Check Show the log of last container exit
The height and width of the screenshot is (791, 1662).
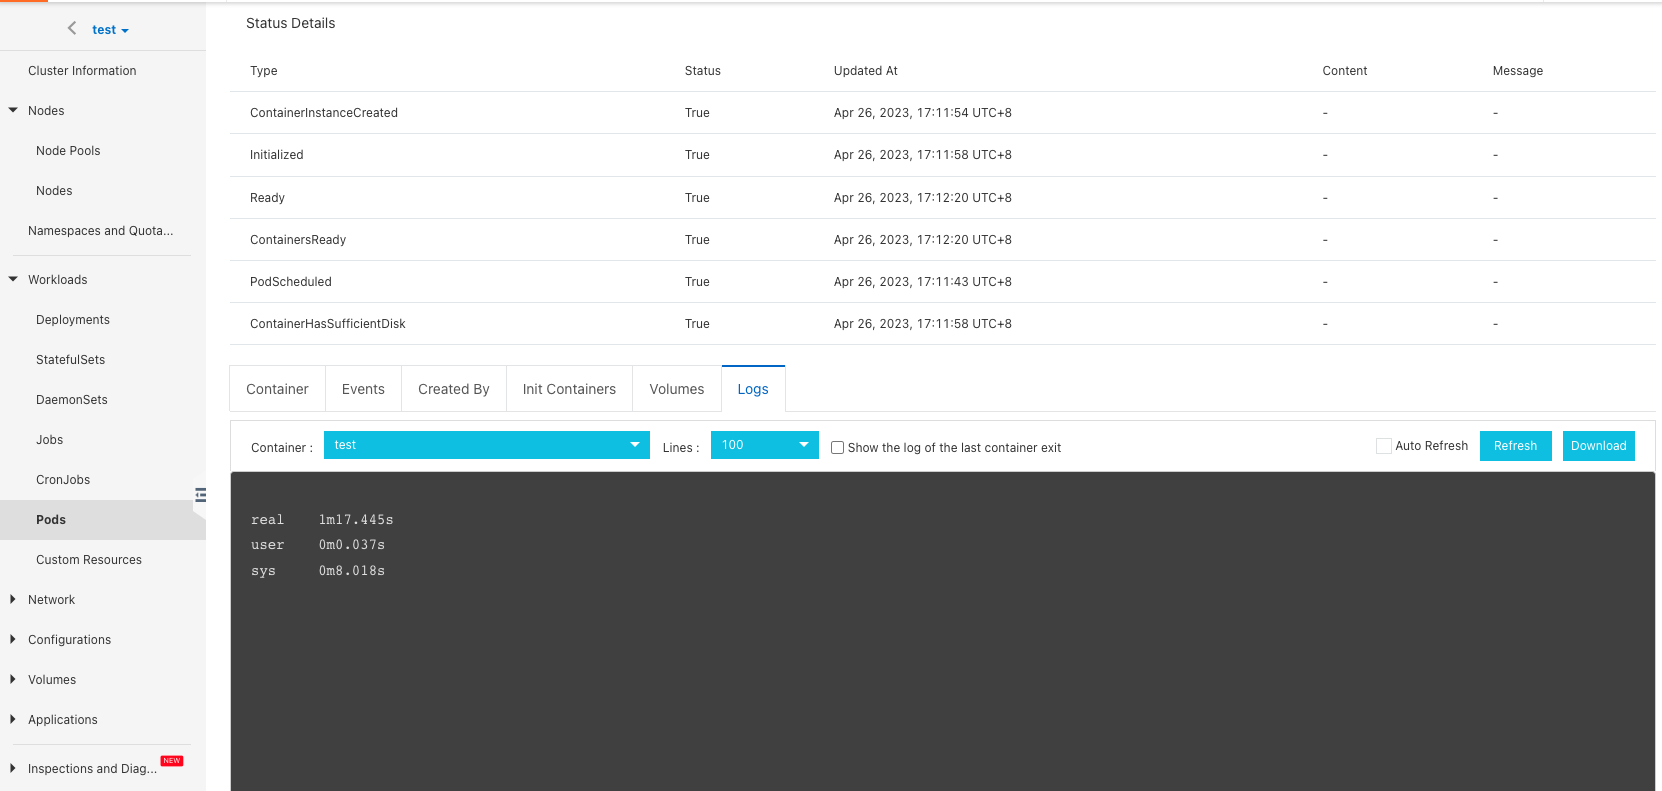(x=838, y=448)
